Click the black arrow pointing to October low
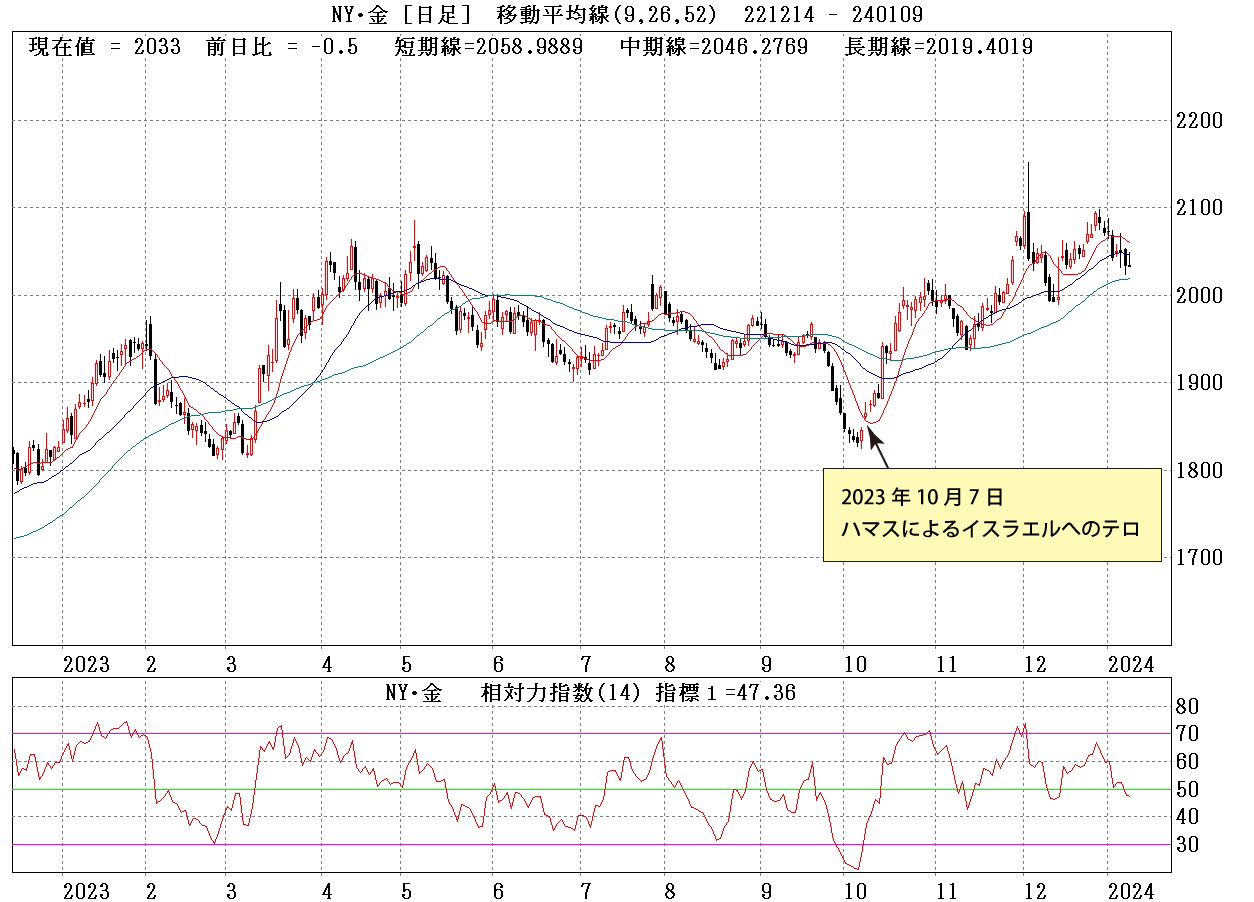 click(x=876, y=448)
